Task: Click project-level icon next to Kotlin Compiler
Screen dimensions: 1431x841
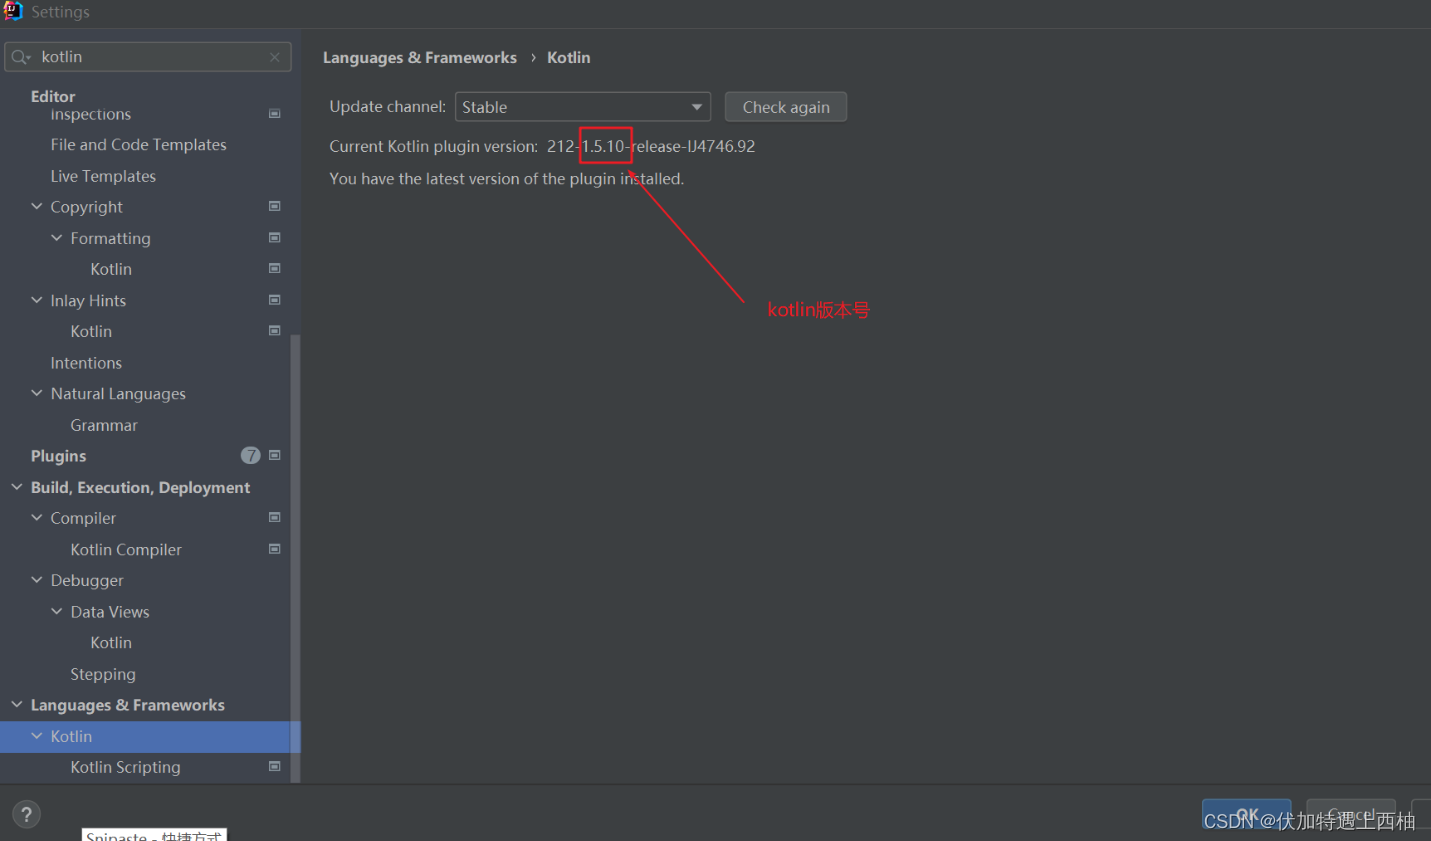Action: point(275,549)
